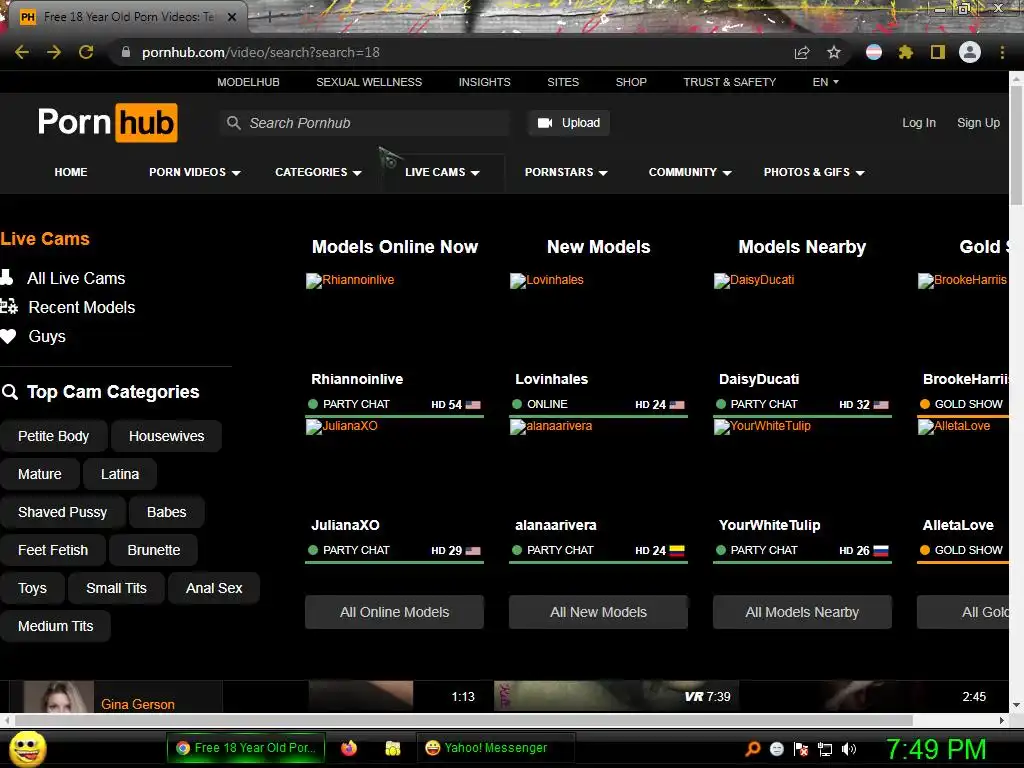Open the smiley Start button on the taskbar
This screenshot has width=1024, height=768.
coord(27,748)
